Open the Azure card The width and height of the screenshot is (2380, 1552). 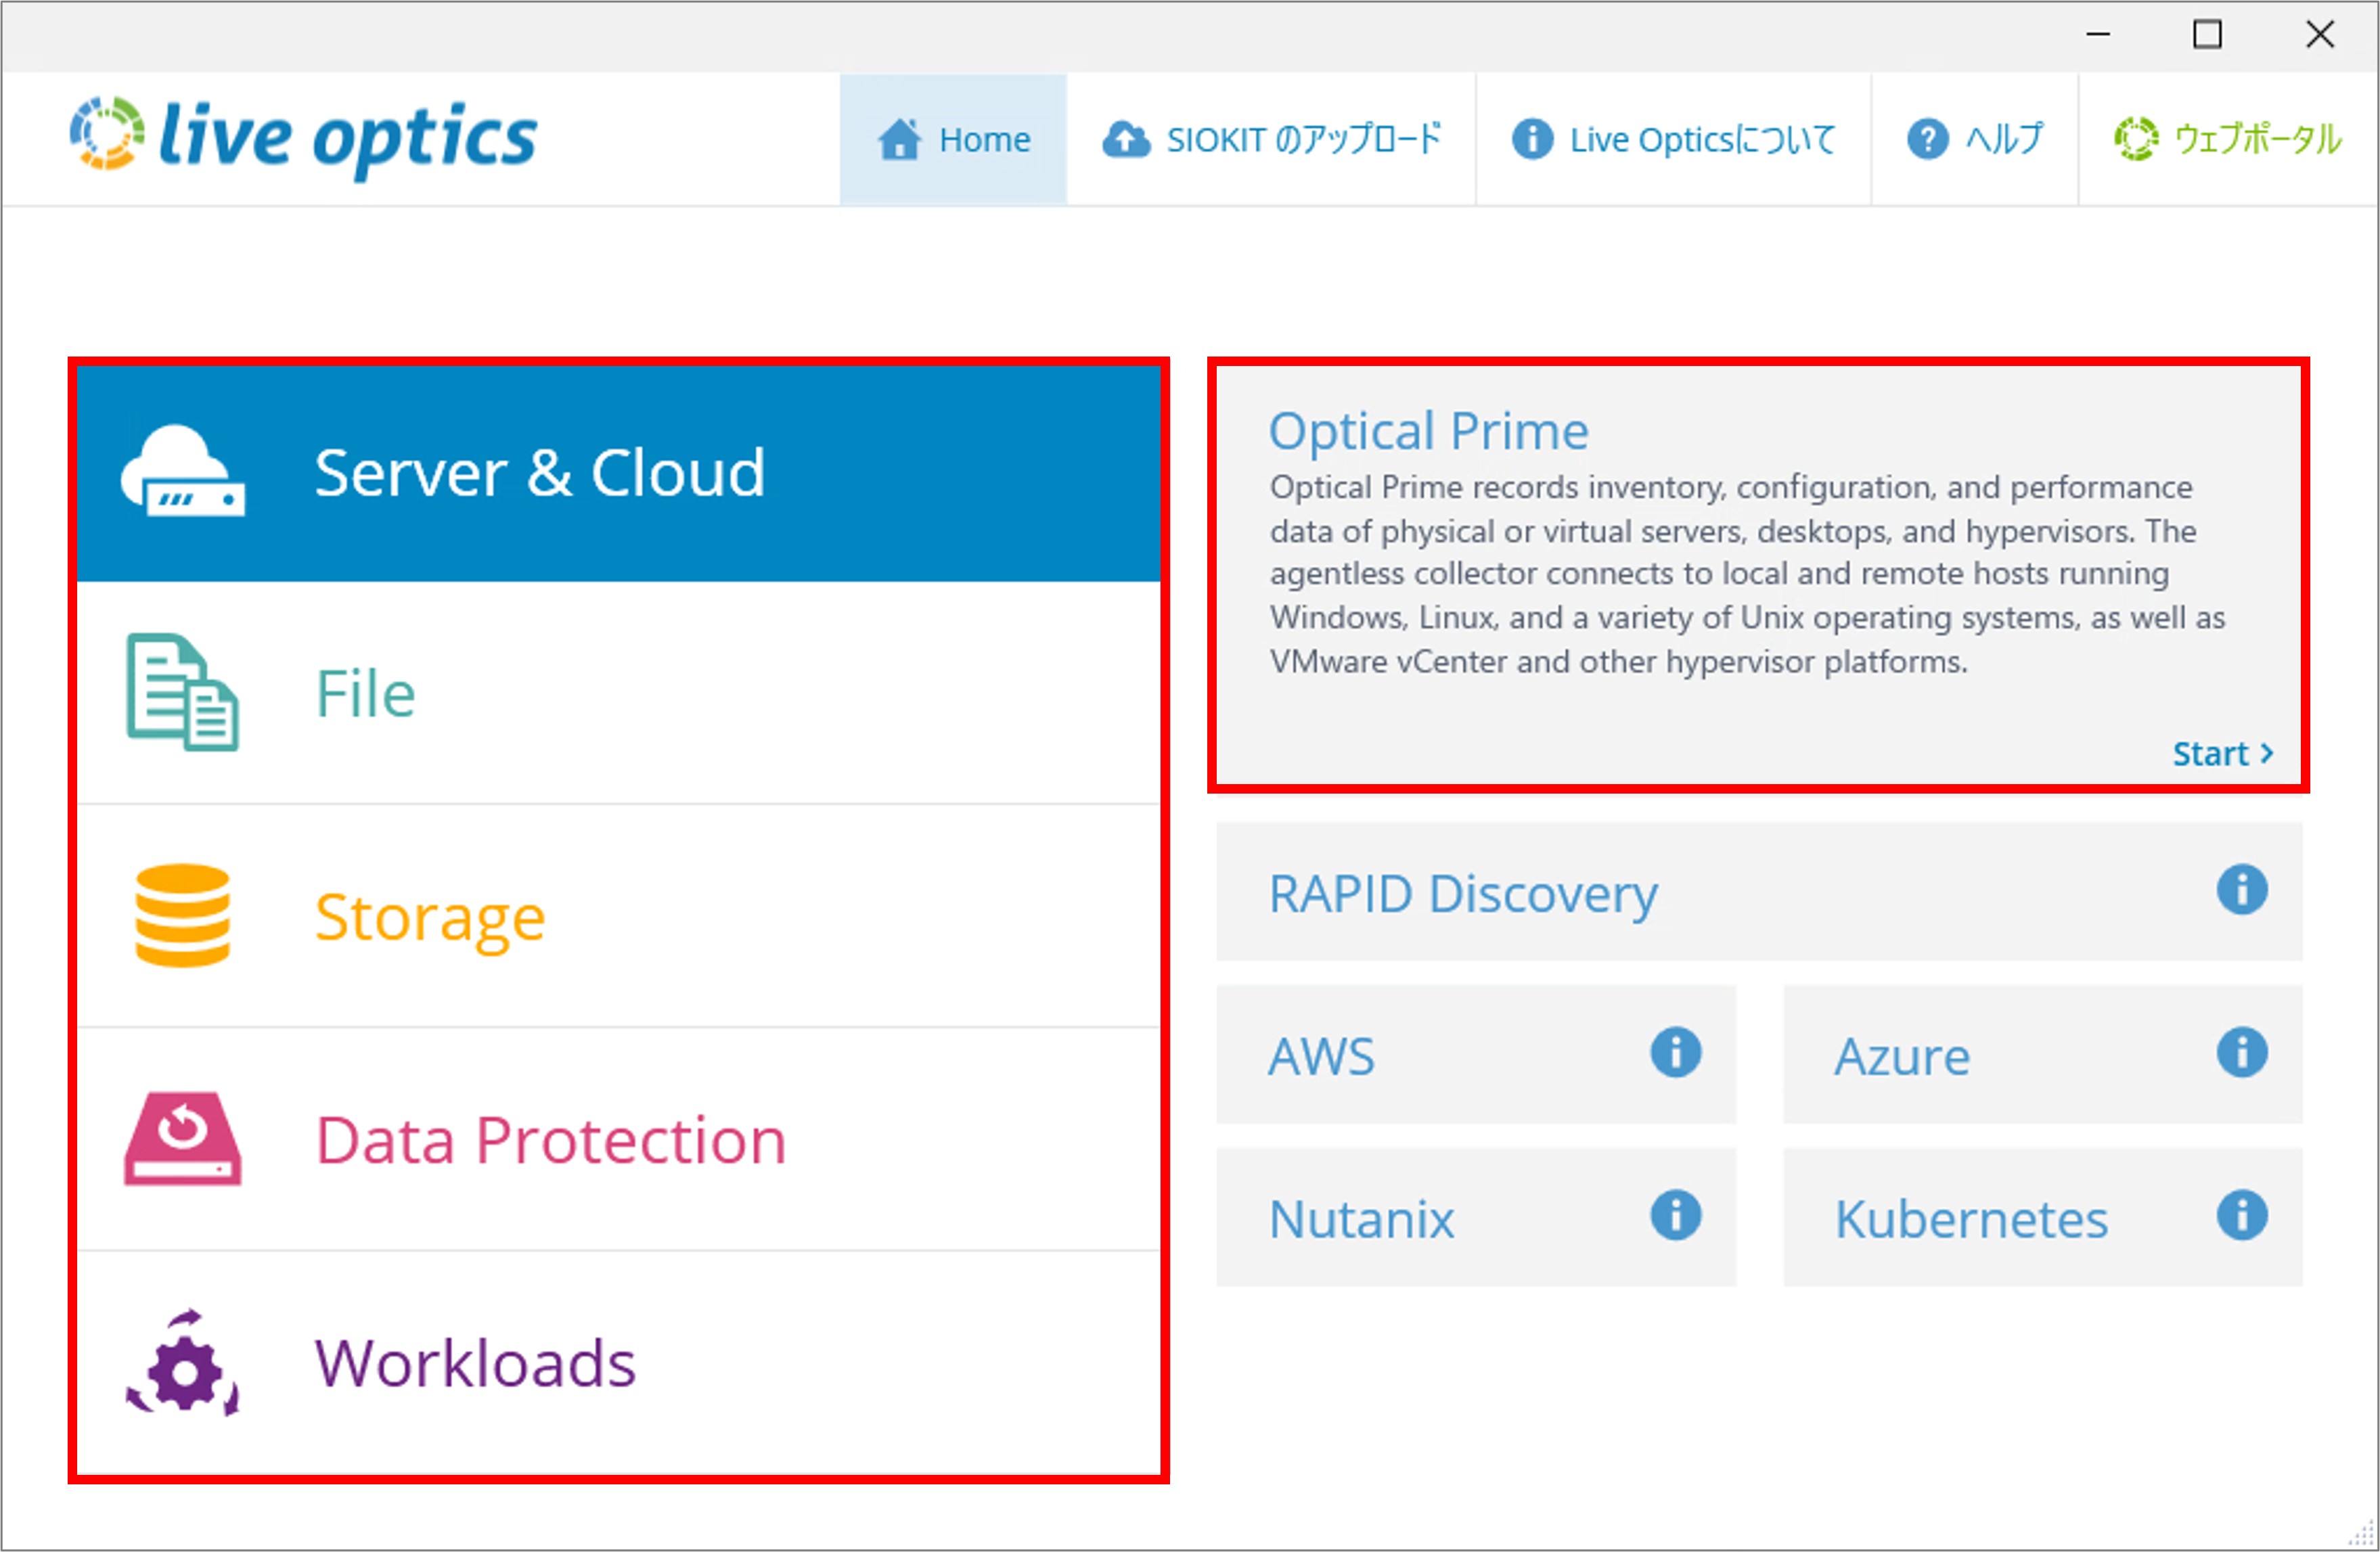pyautogui.click(x=2043, y=1055)
